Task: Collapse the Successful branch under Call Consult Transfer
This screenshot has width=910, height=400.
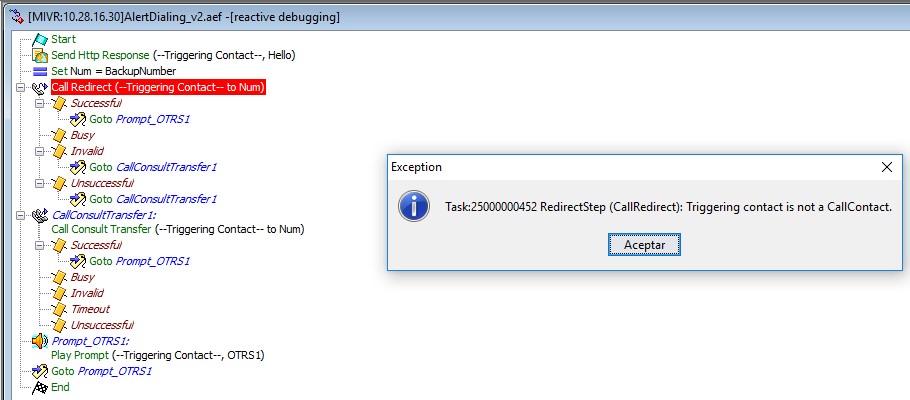Action: tap(40, 245)
